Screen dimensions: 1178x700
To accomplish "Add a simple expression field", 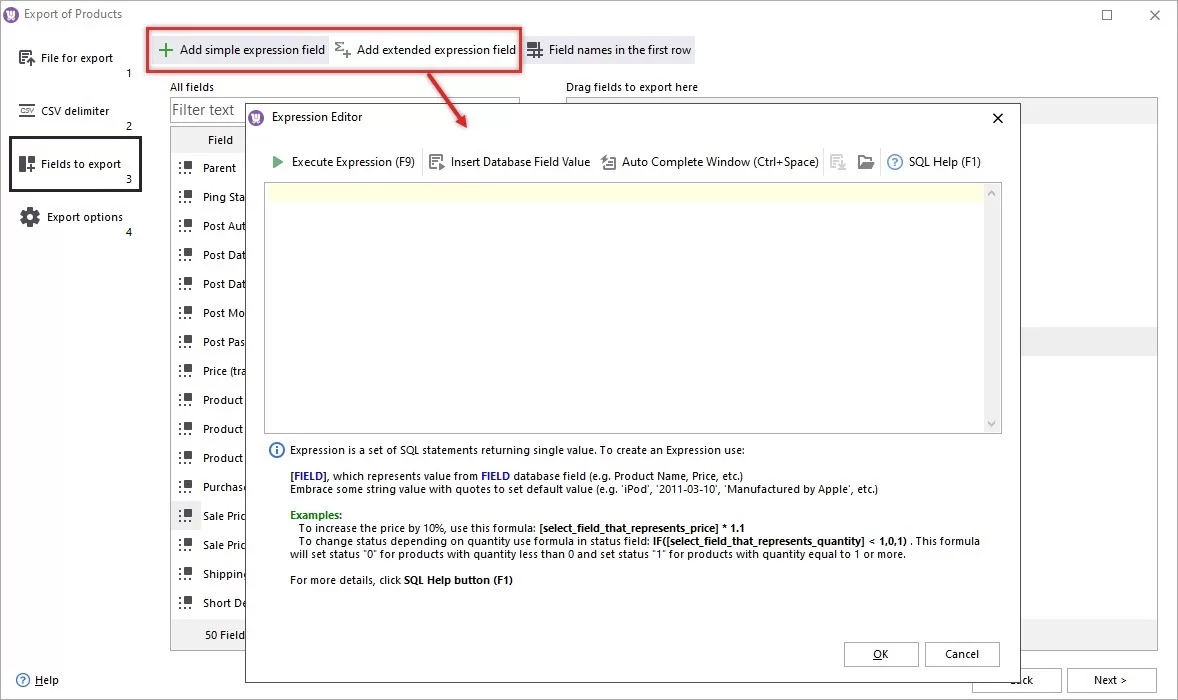I will click(x=240, y=49).
